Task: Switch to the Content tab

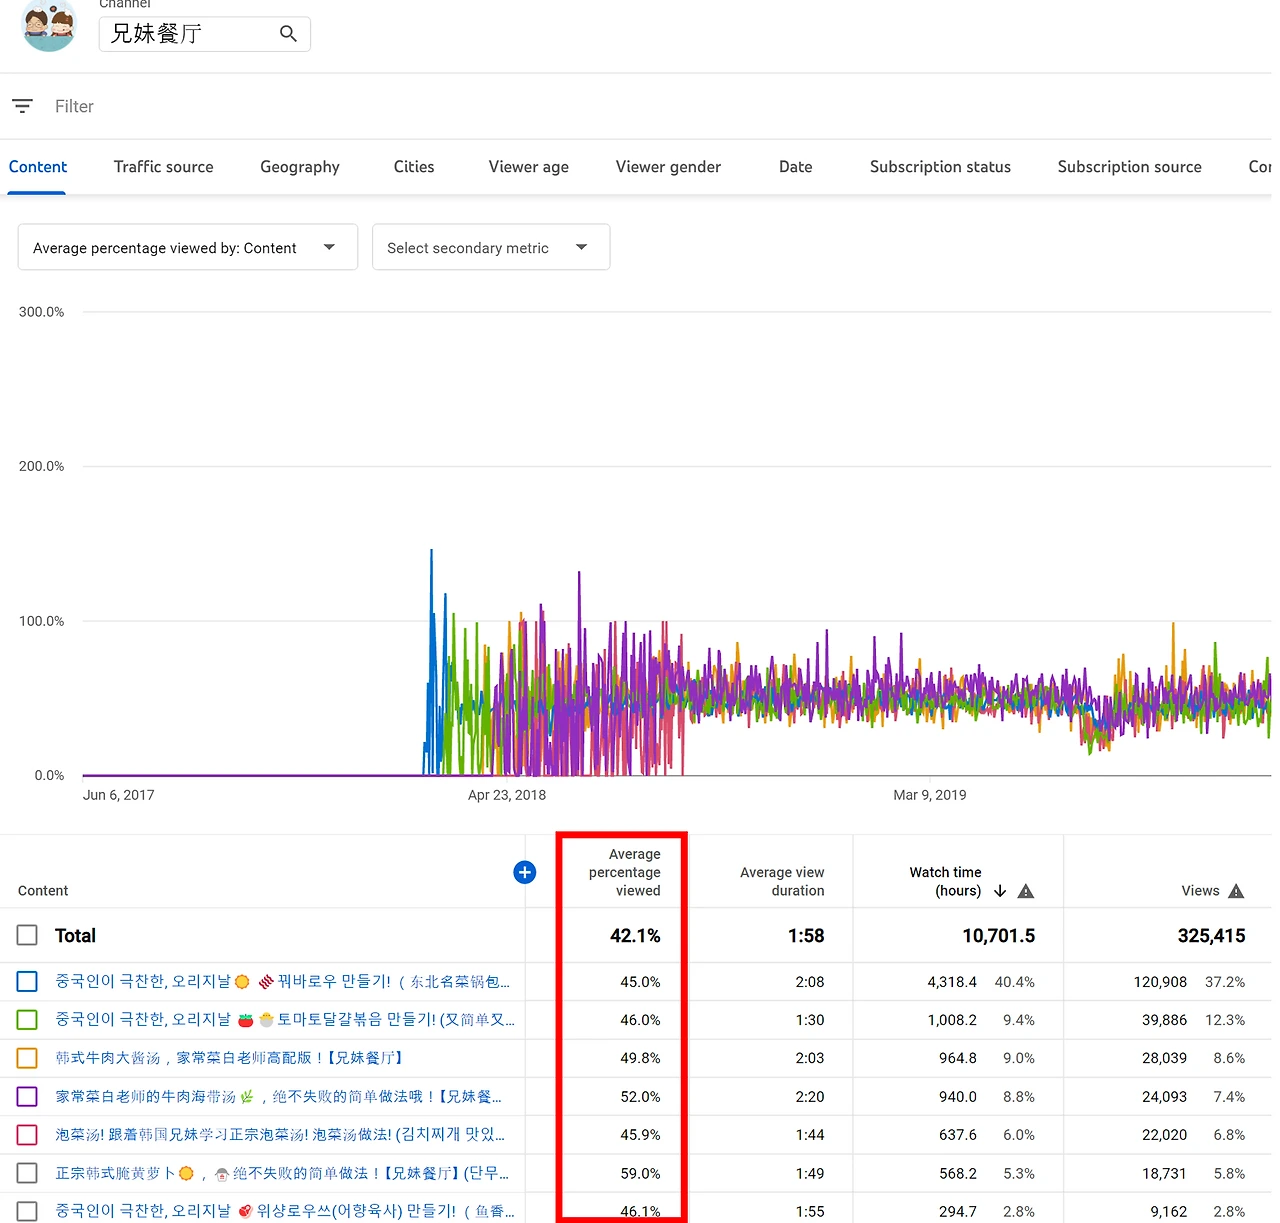Action: 38,167
